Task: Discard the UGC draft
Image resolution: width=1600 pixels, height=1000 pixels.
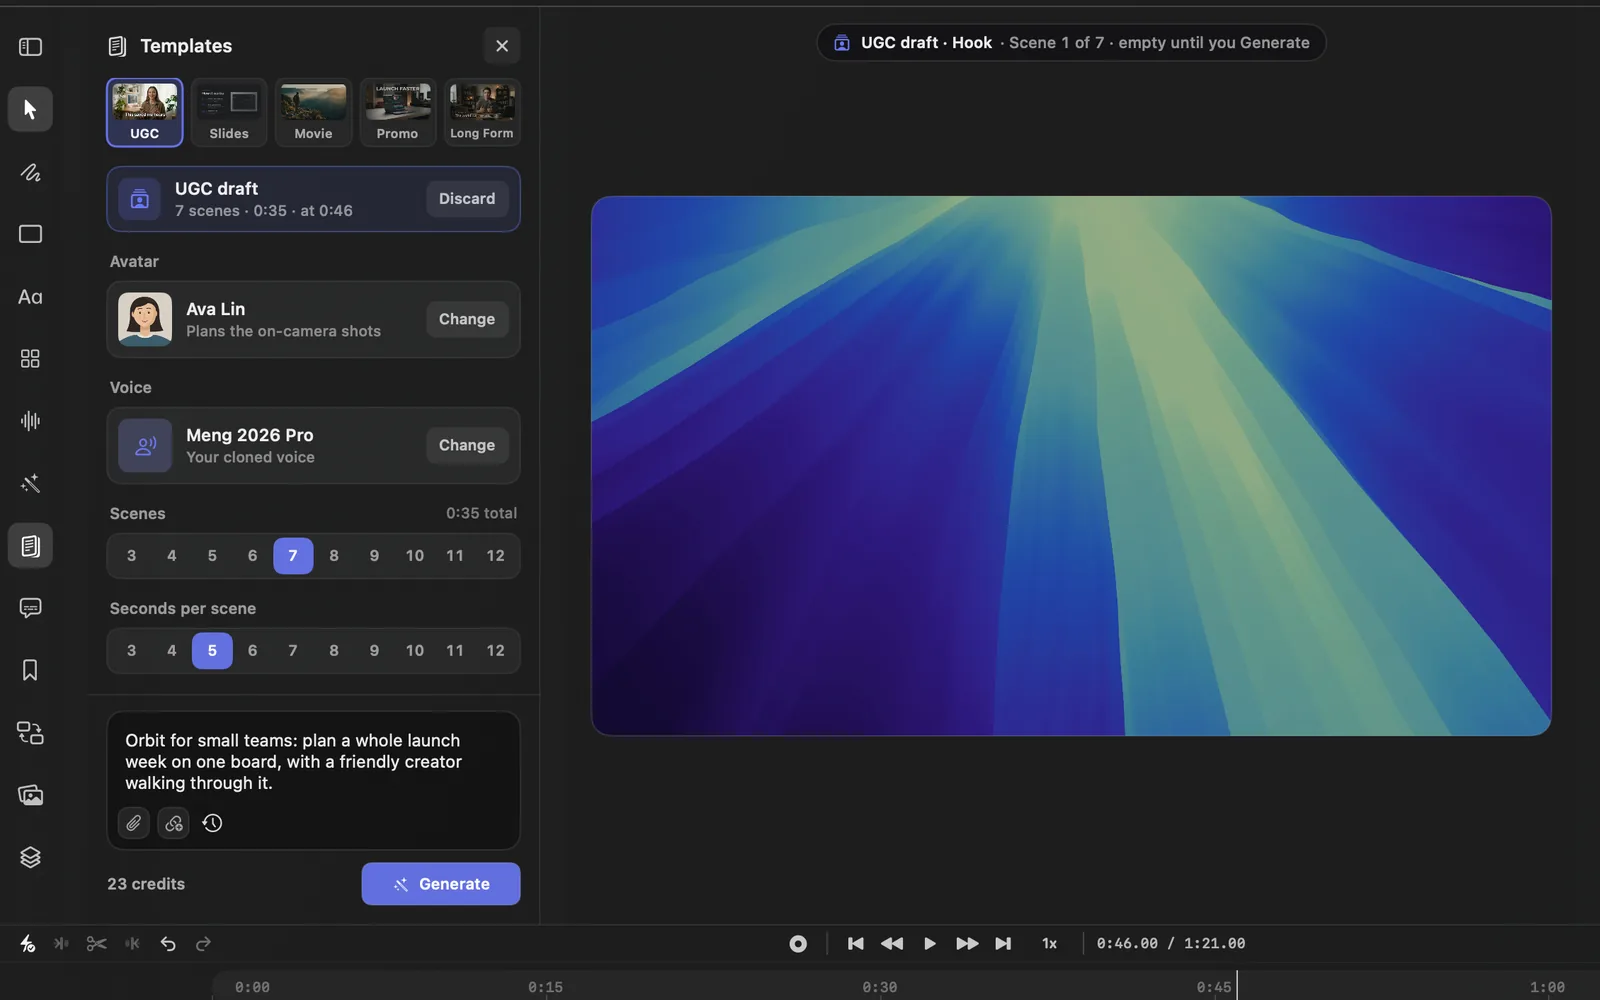Action: [x=467, y=199]
